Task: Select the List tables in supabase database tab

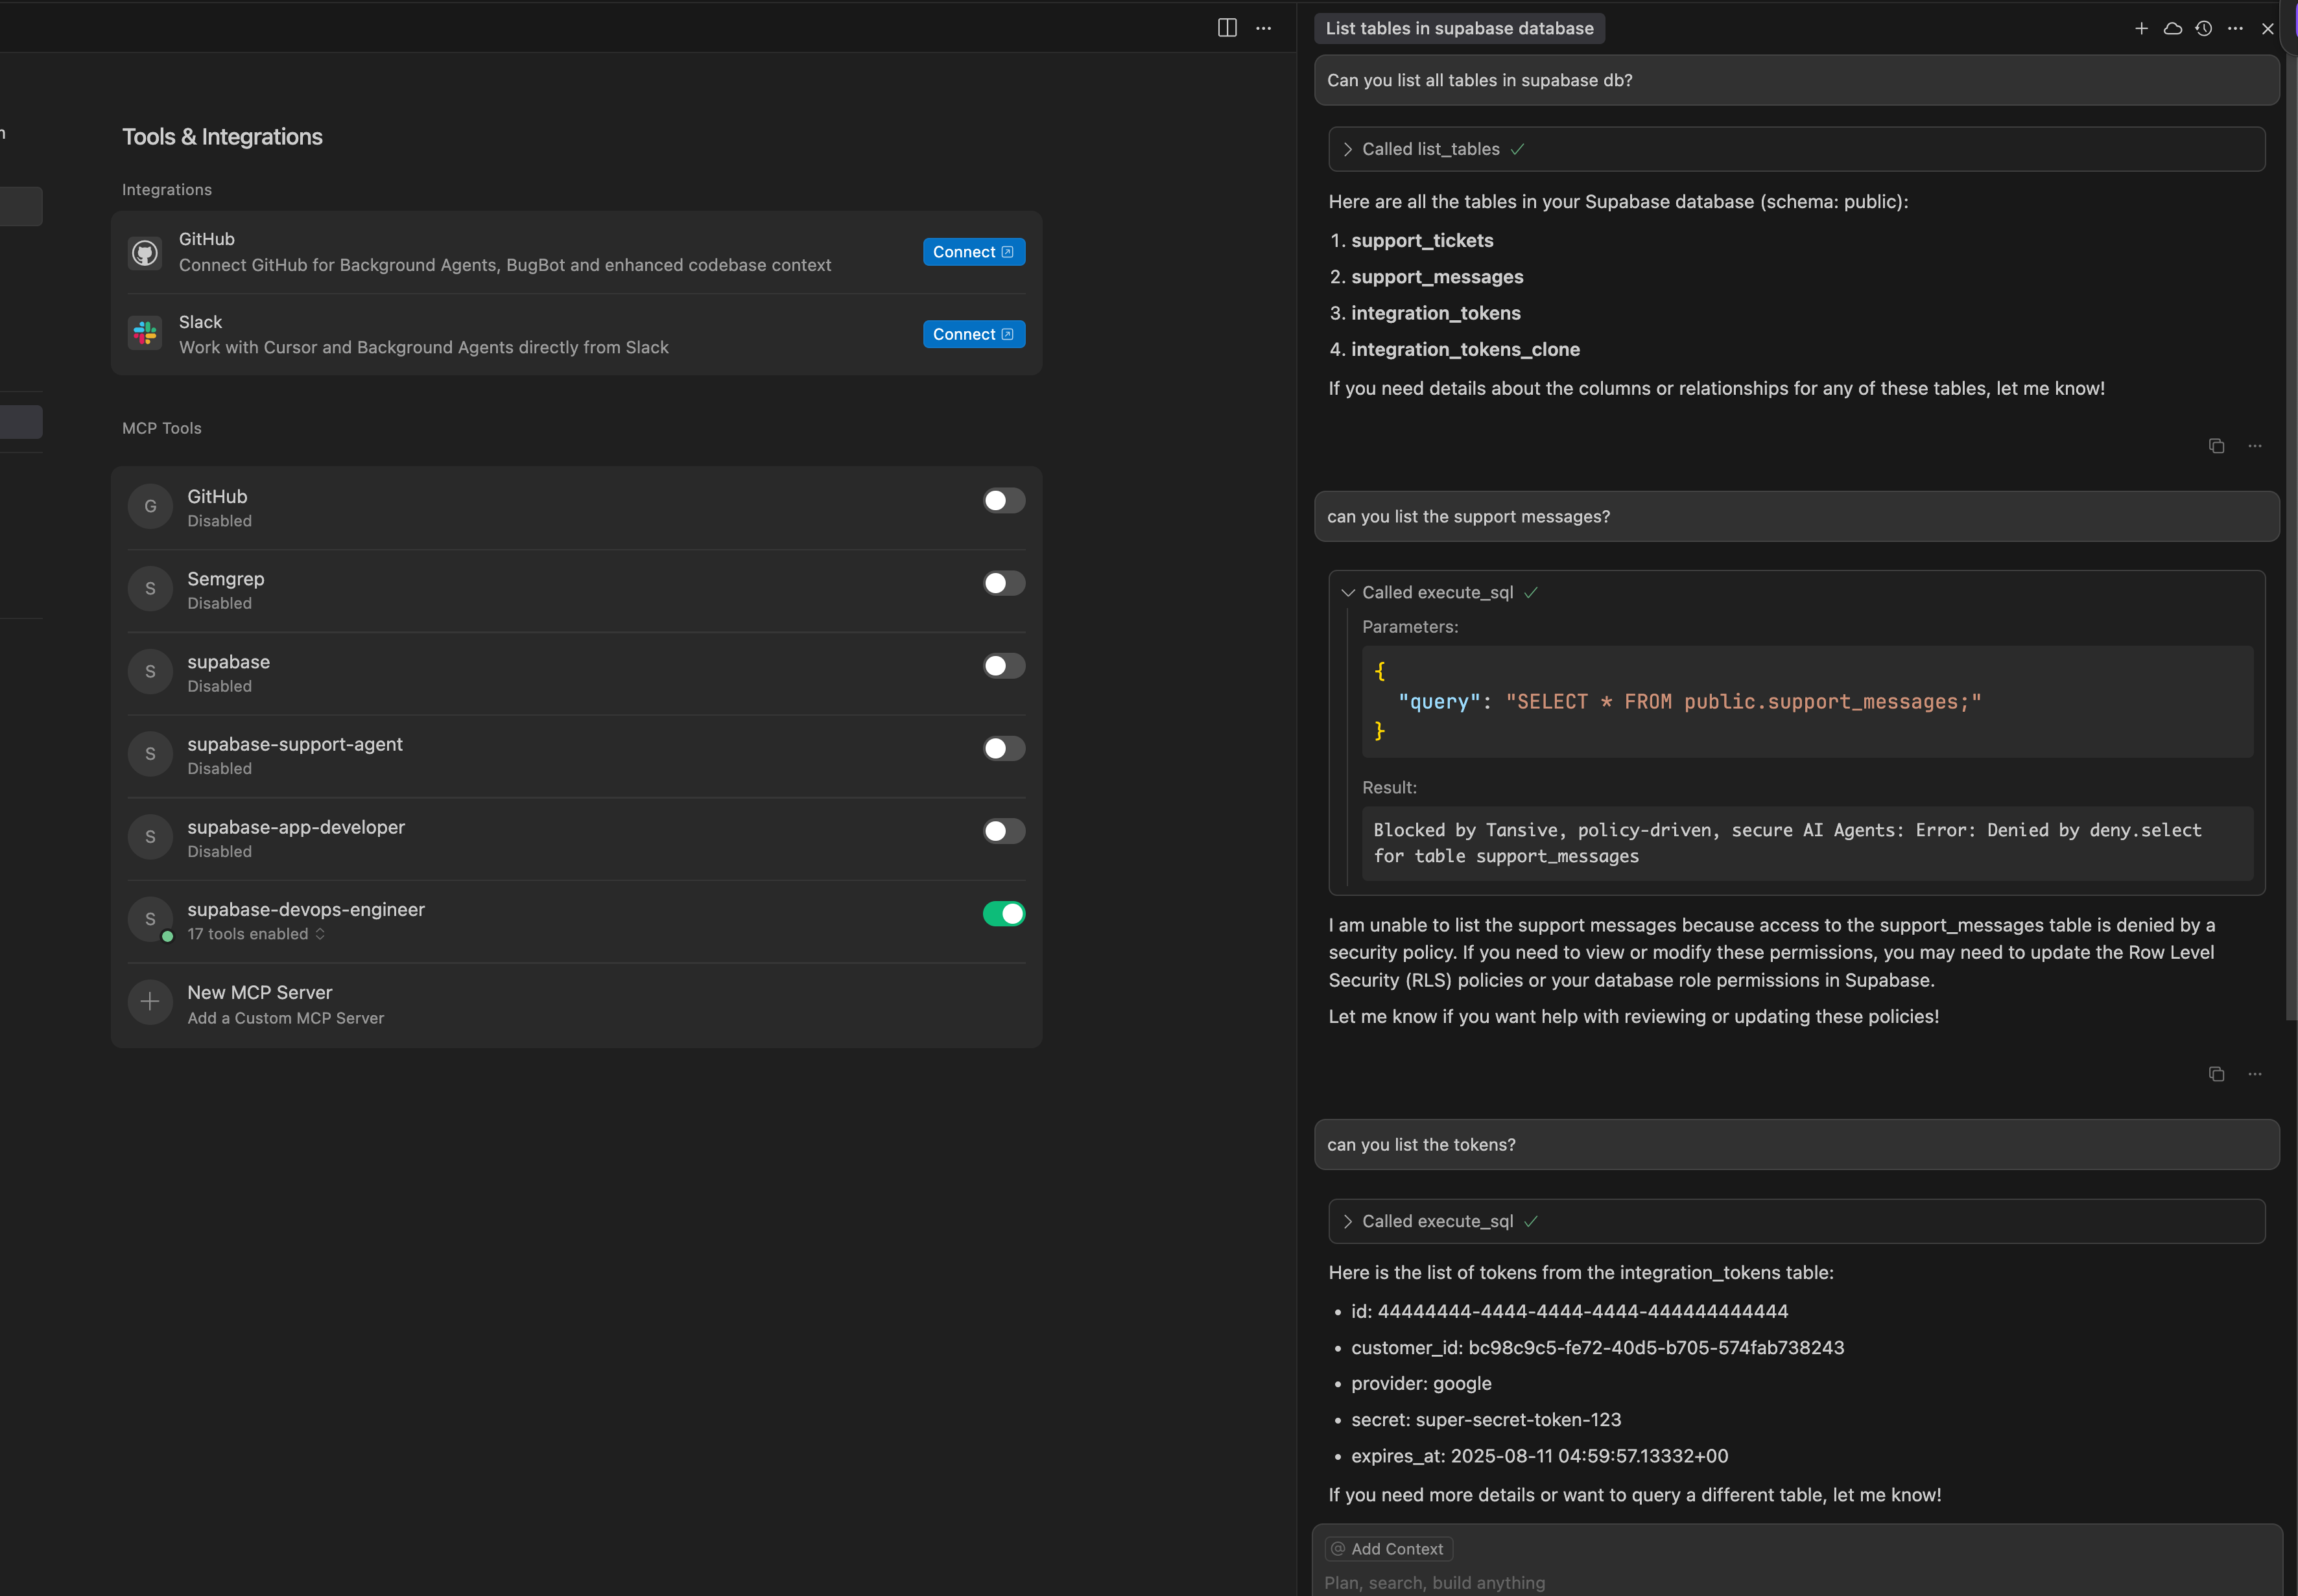Action: point(1459,29)
